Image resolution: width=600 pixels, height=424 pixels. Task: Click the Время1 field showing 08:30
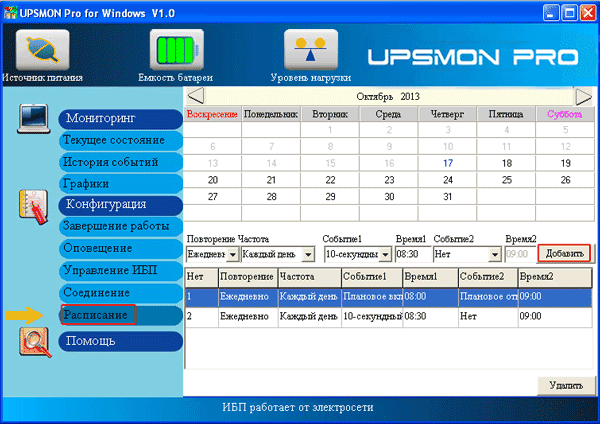412,254
